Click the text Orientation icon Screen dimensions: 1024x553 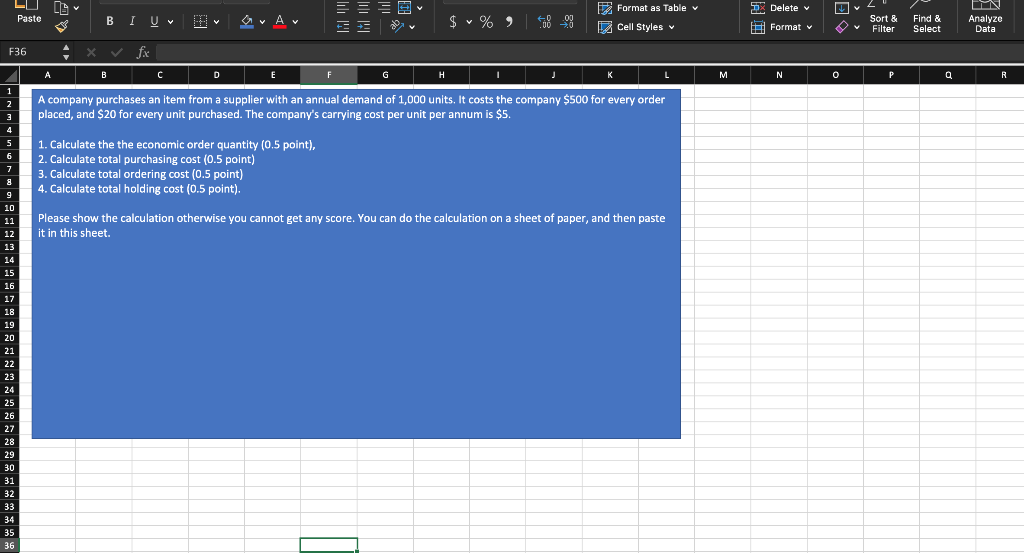tap(397, 26)
